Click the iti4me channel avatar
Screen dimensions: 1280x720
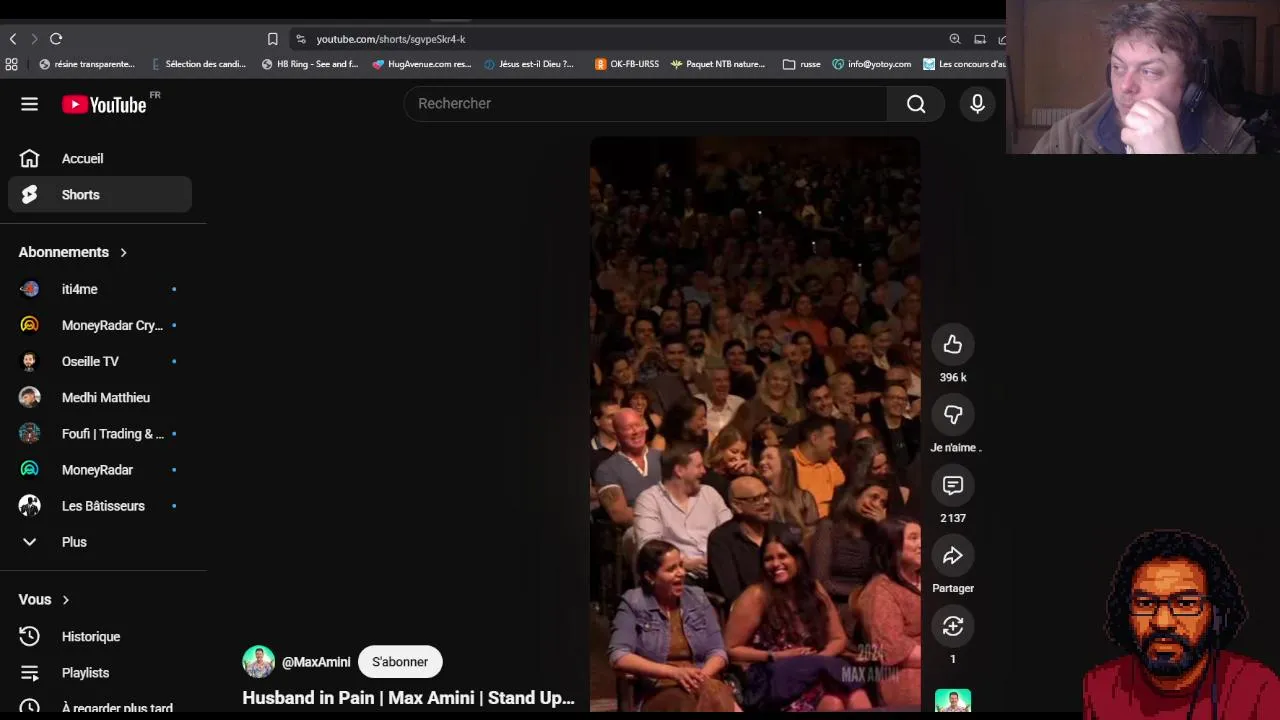pos(29,289)
